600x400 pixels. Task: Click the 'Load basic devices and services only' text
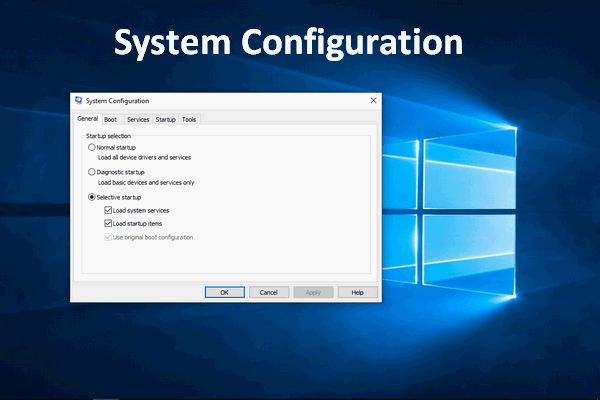pyautogui.click(x=146, y=183)
